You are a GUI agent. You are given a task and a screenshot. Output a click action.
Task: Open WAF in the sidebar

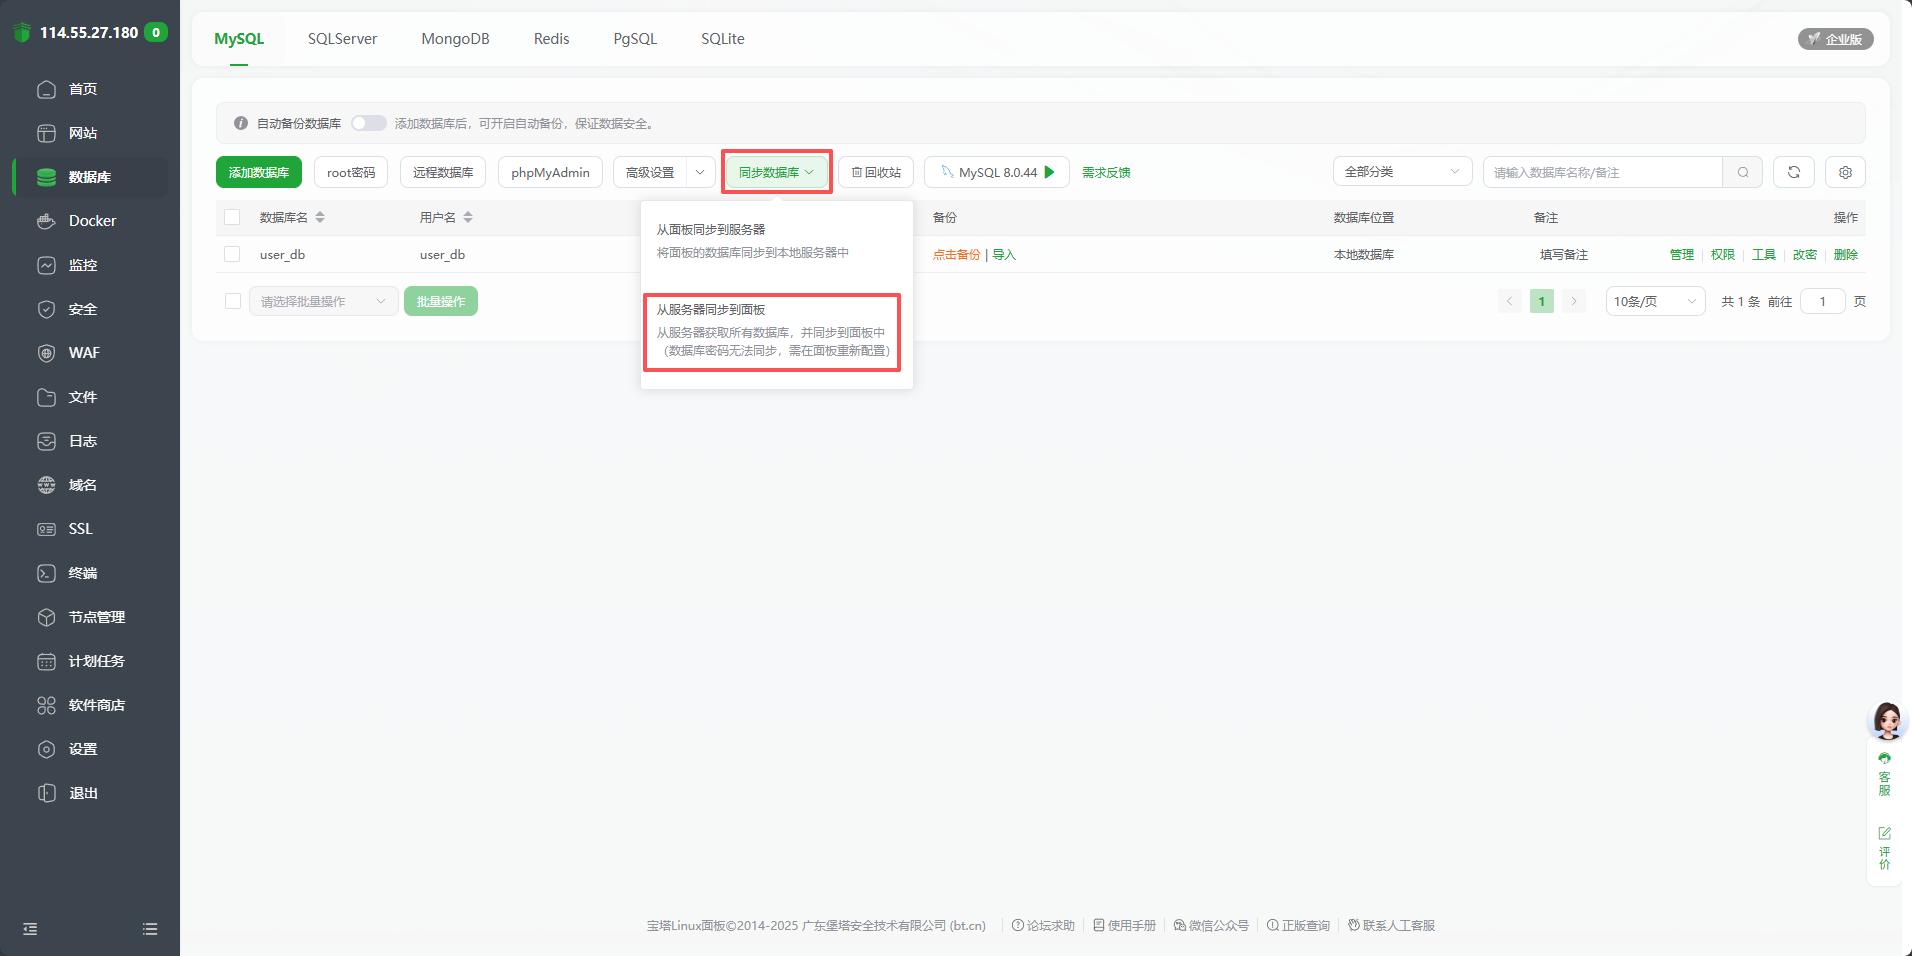tap(84, 353)
